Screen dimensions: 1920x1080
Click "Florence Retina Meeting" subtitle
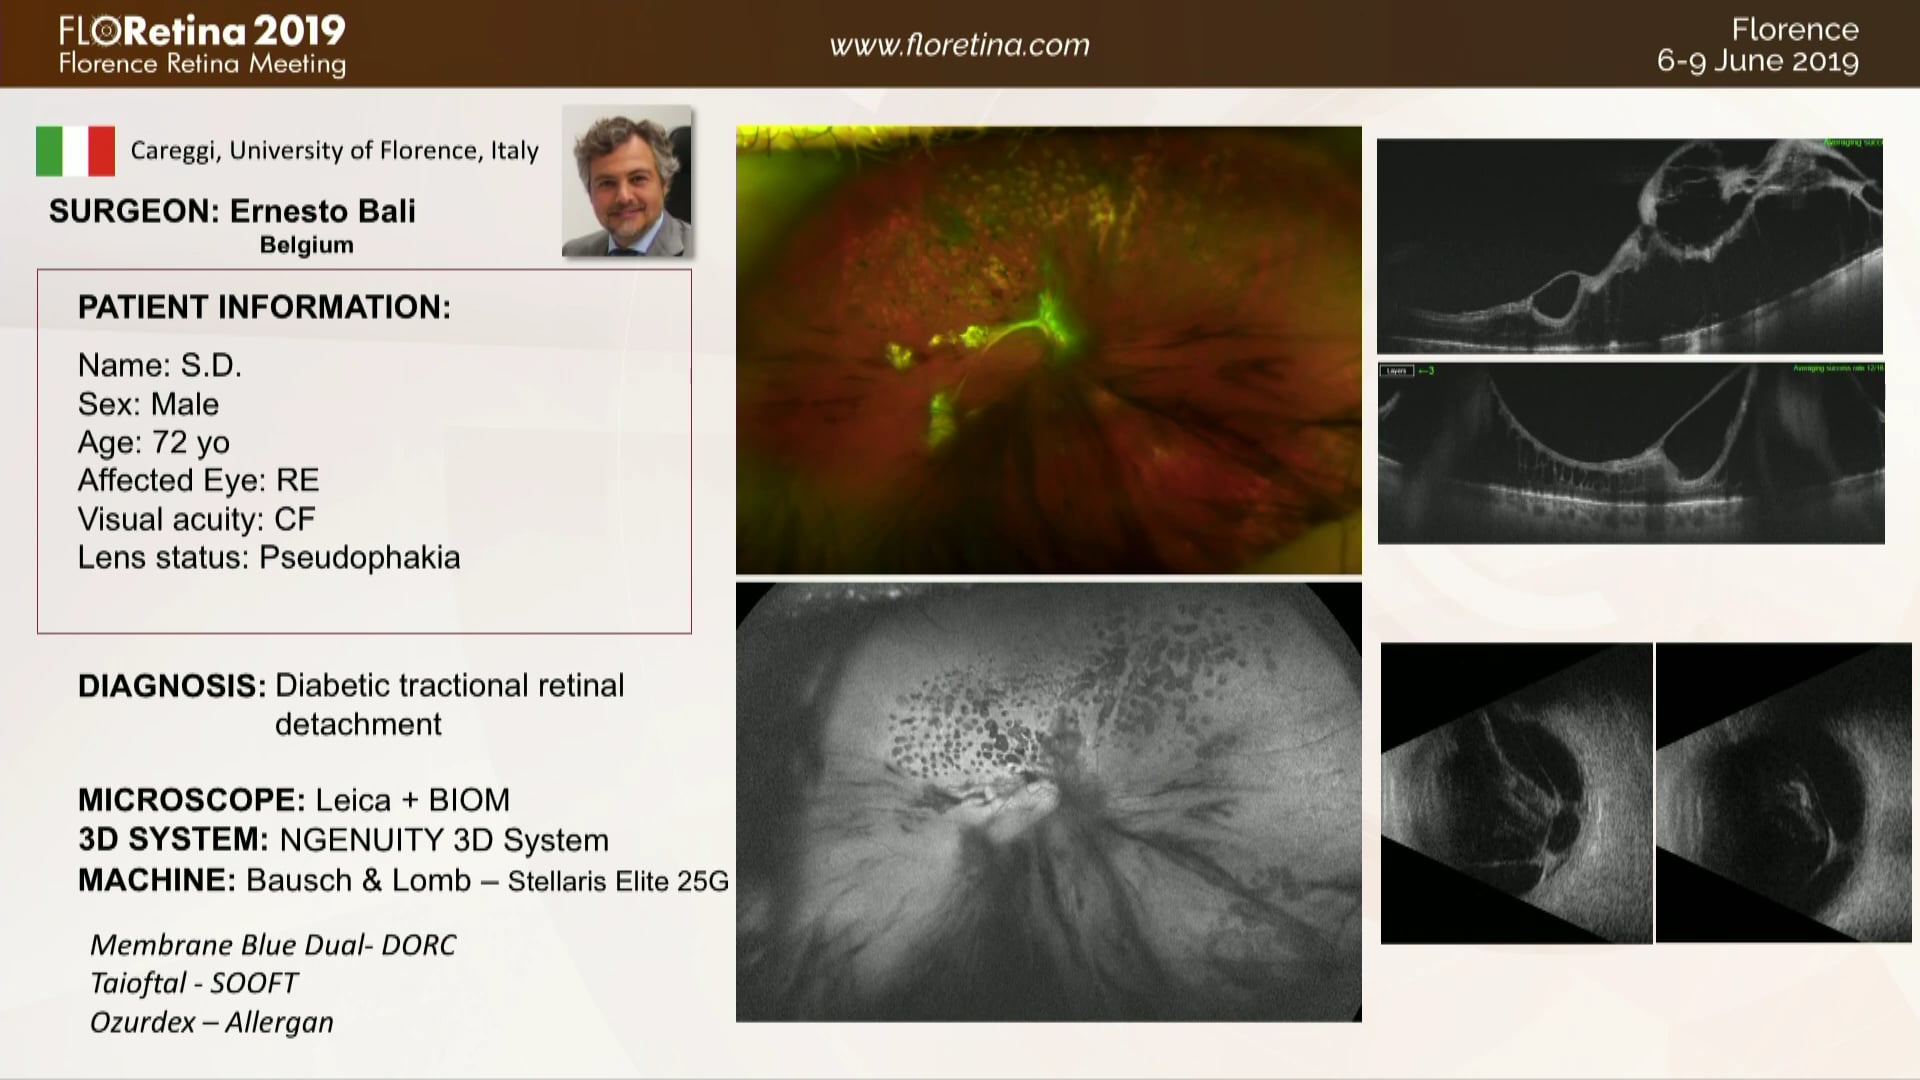click(x=202, y=65)
